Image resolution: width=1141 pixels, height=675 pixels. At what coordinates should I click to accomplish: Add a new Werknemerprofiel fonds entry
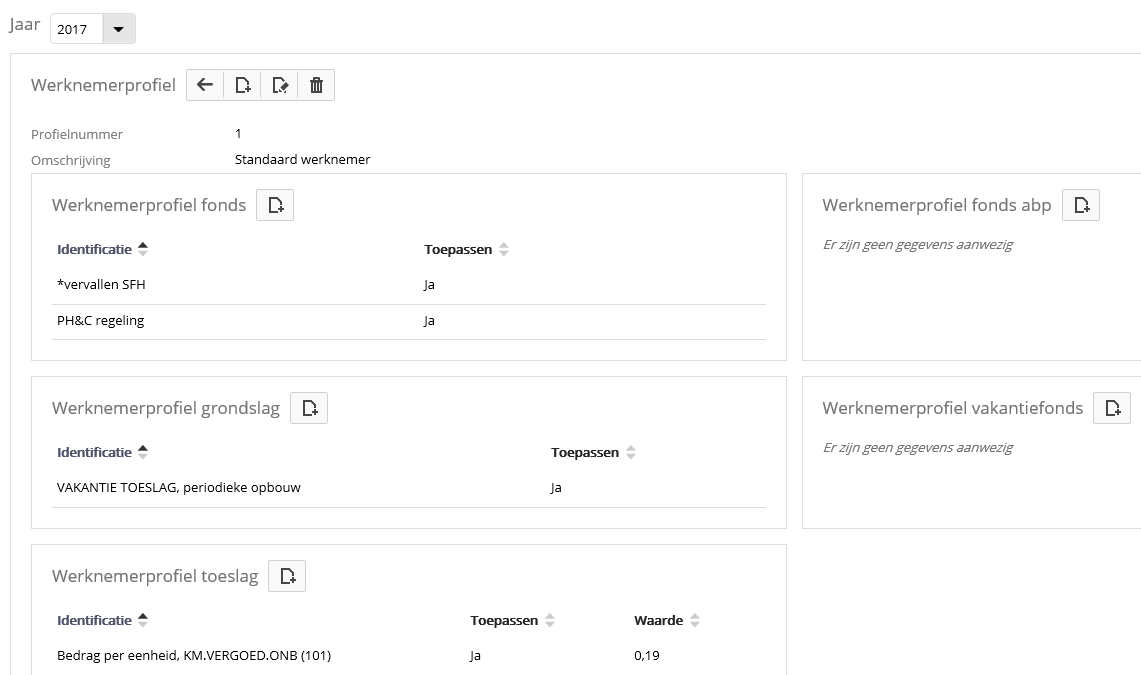(x=275, y=205)
